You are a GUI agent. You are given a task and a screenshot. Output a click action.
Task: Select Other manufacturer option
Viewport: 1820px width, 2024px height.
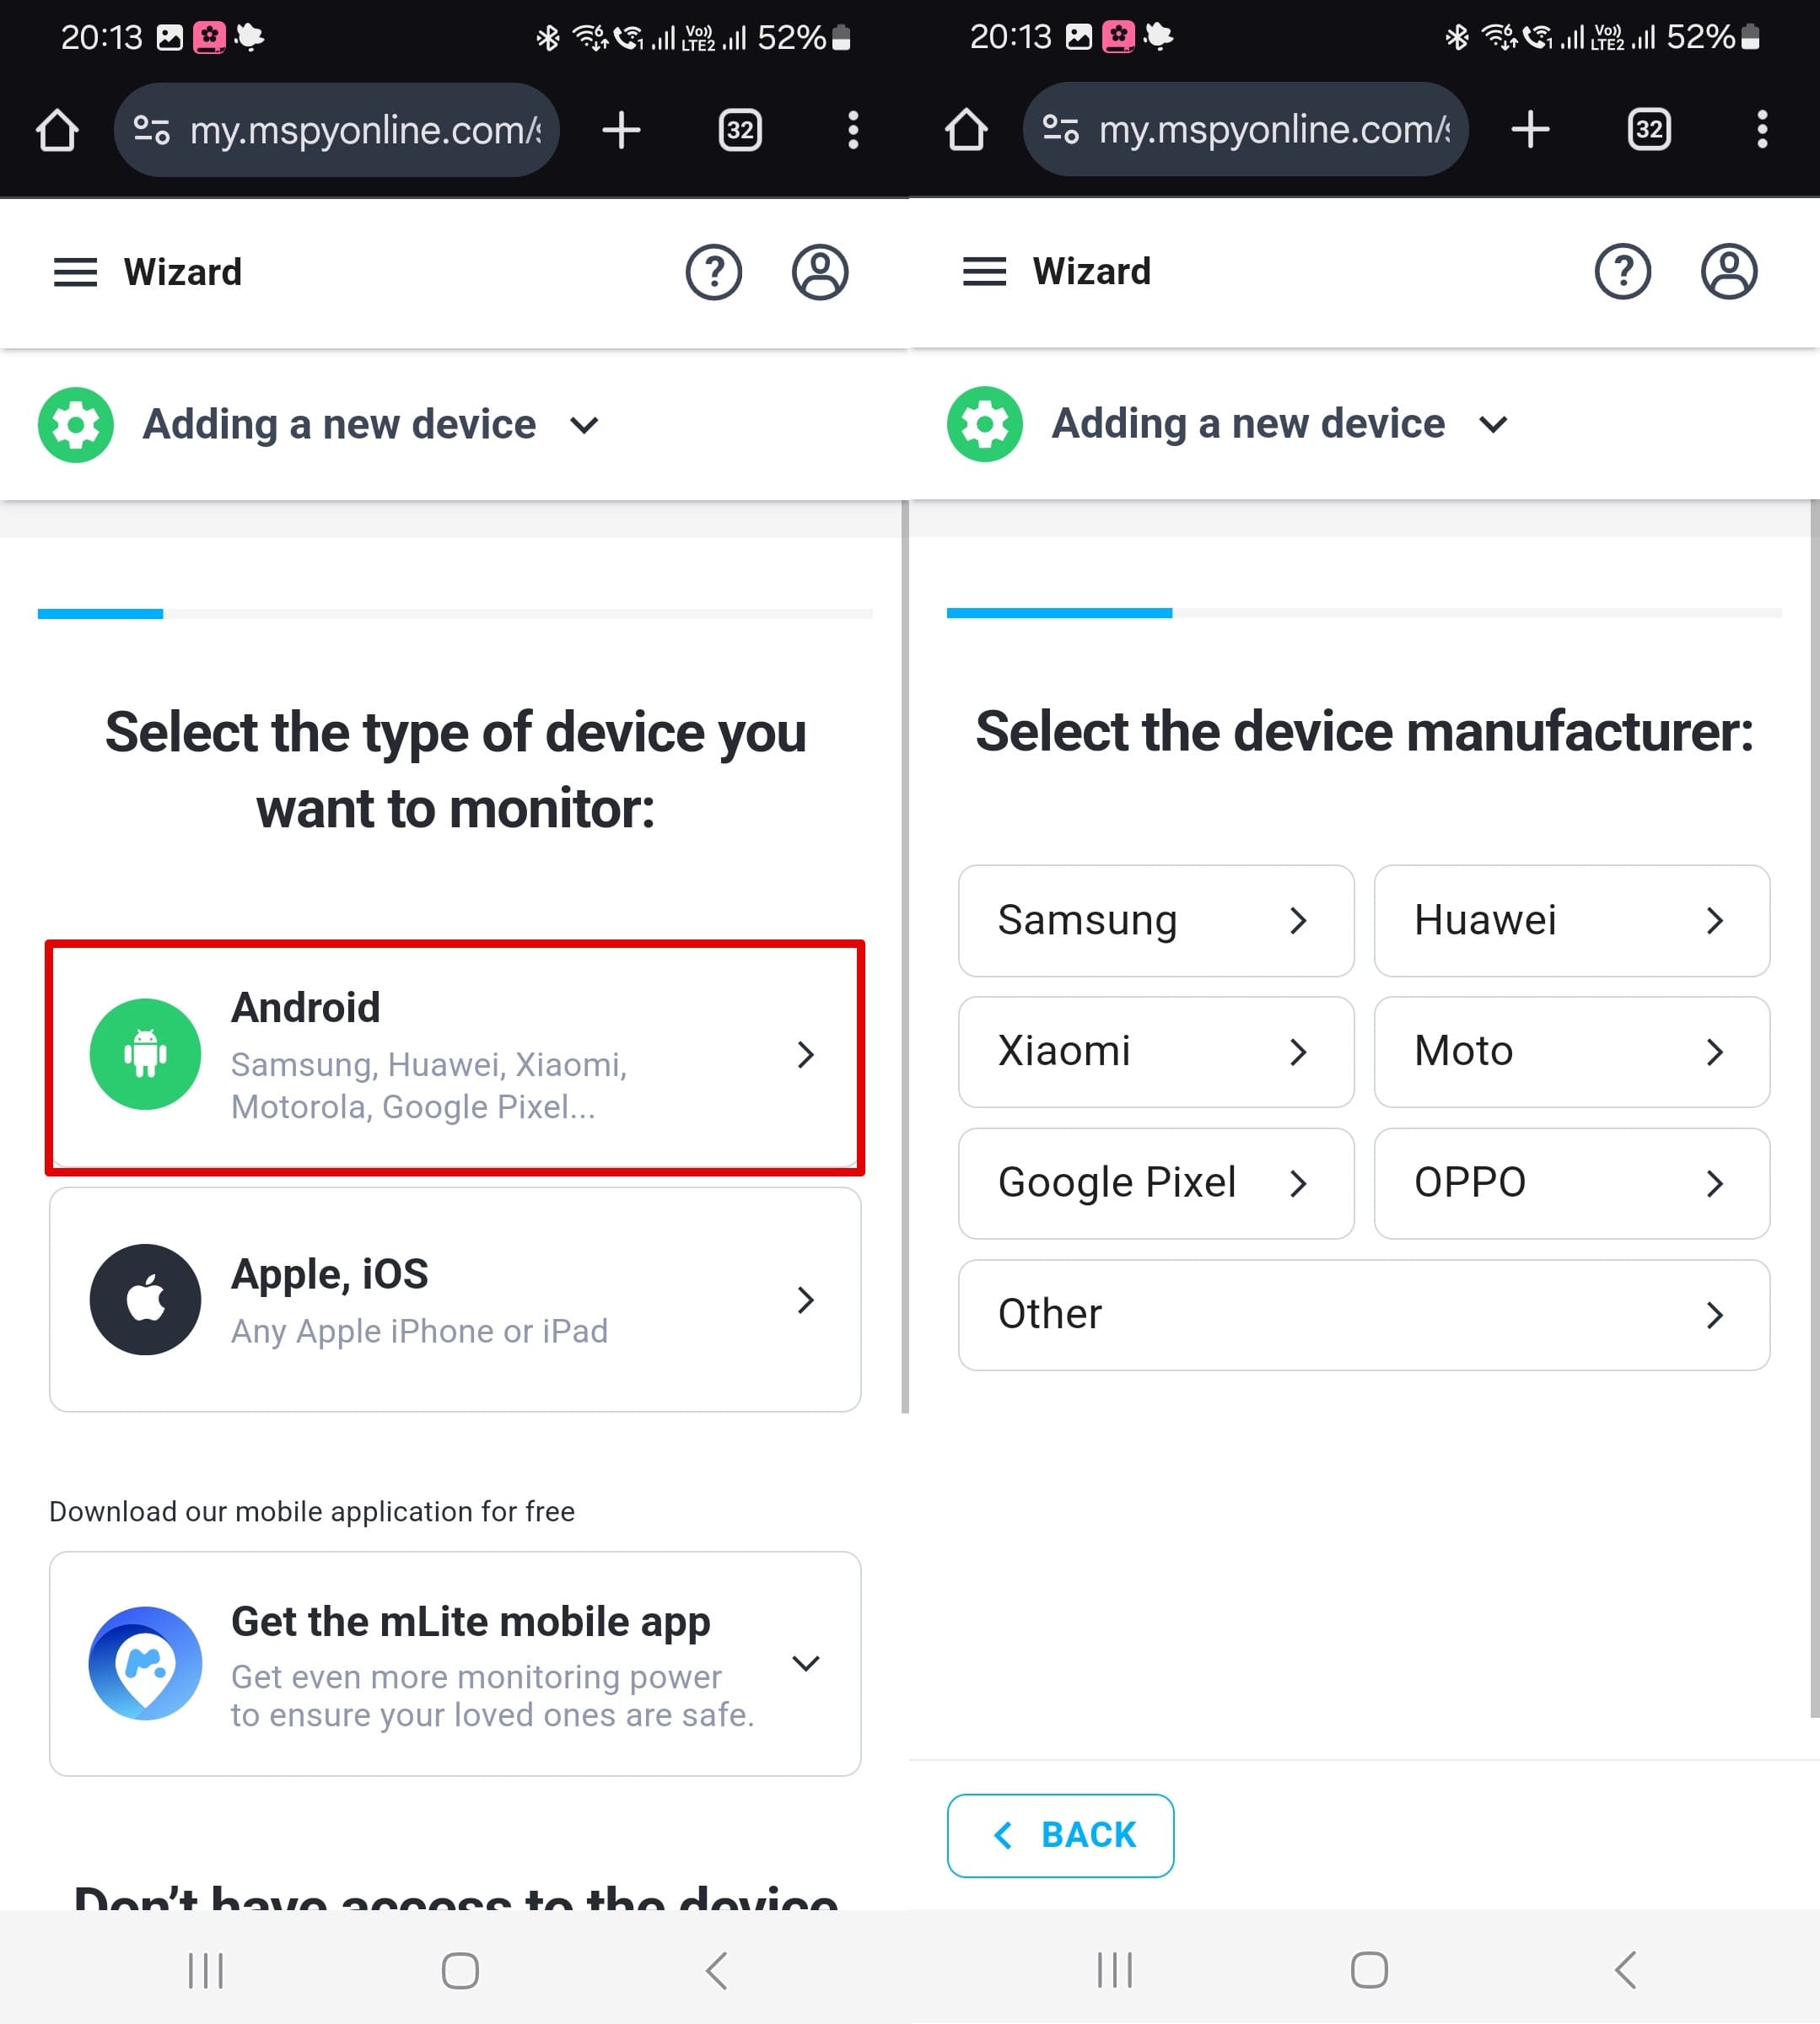[1364, 1315]
